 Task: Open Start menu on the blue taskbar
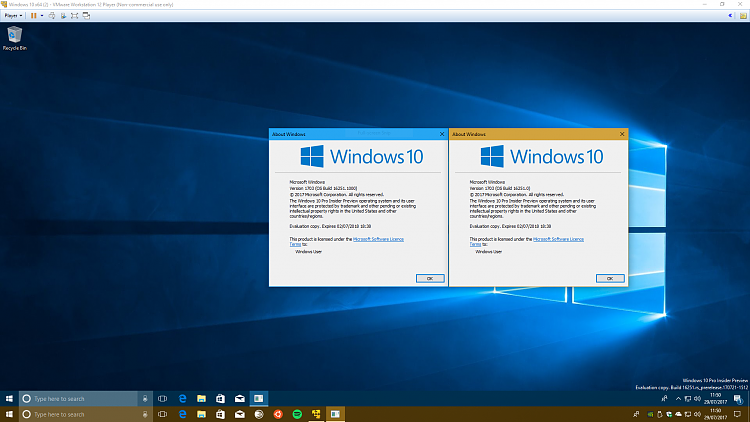(x=9, y=399)
